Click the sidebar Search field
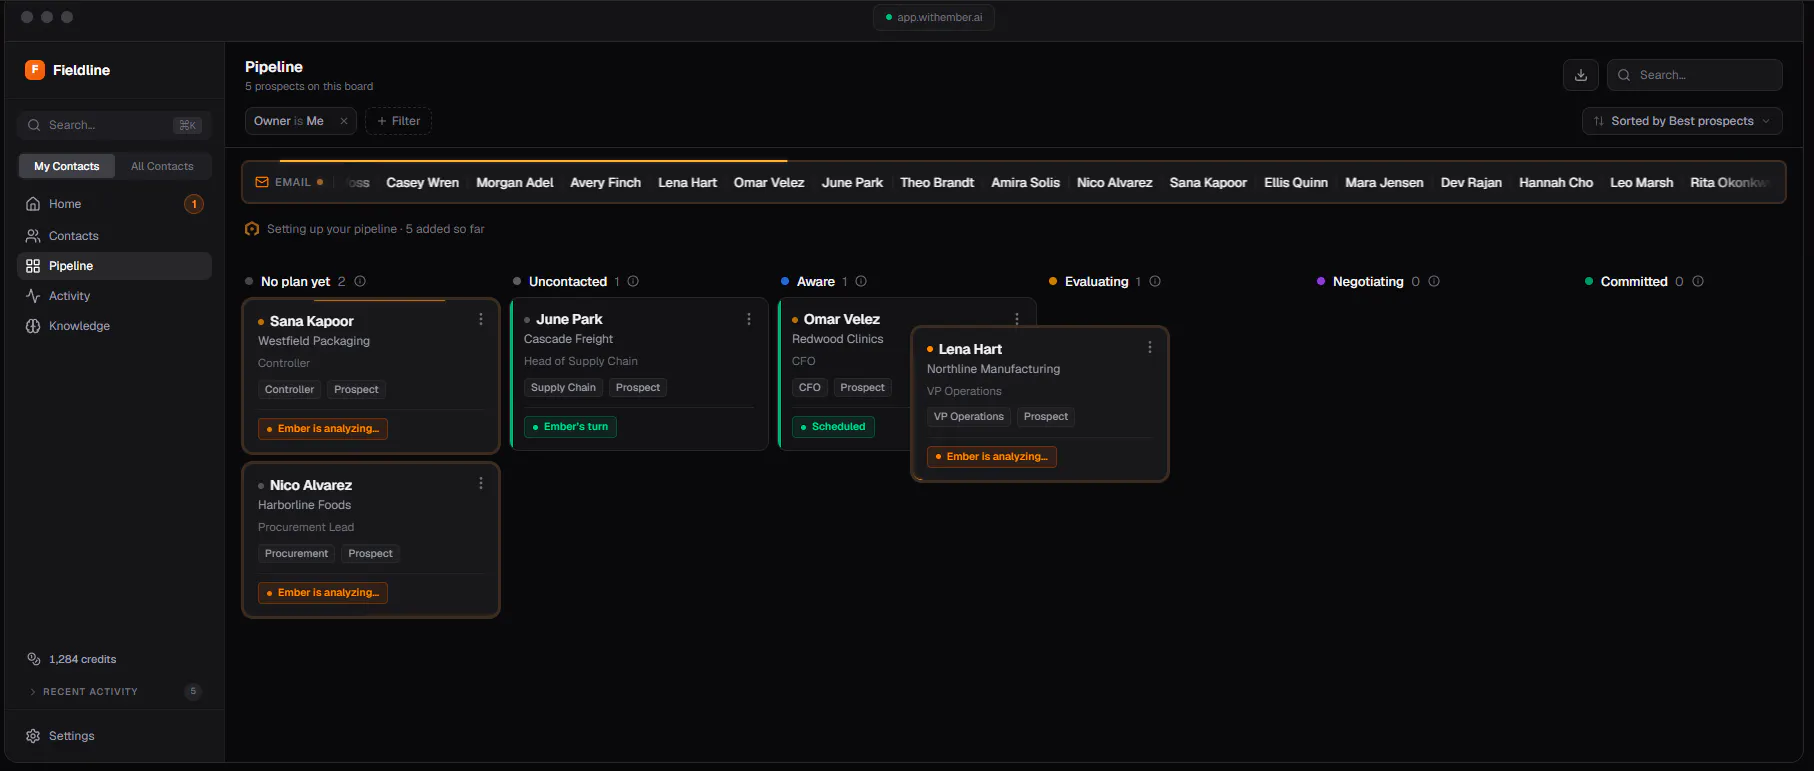This screenshot has width=1814, height=771. tap(114, 125)
